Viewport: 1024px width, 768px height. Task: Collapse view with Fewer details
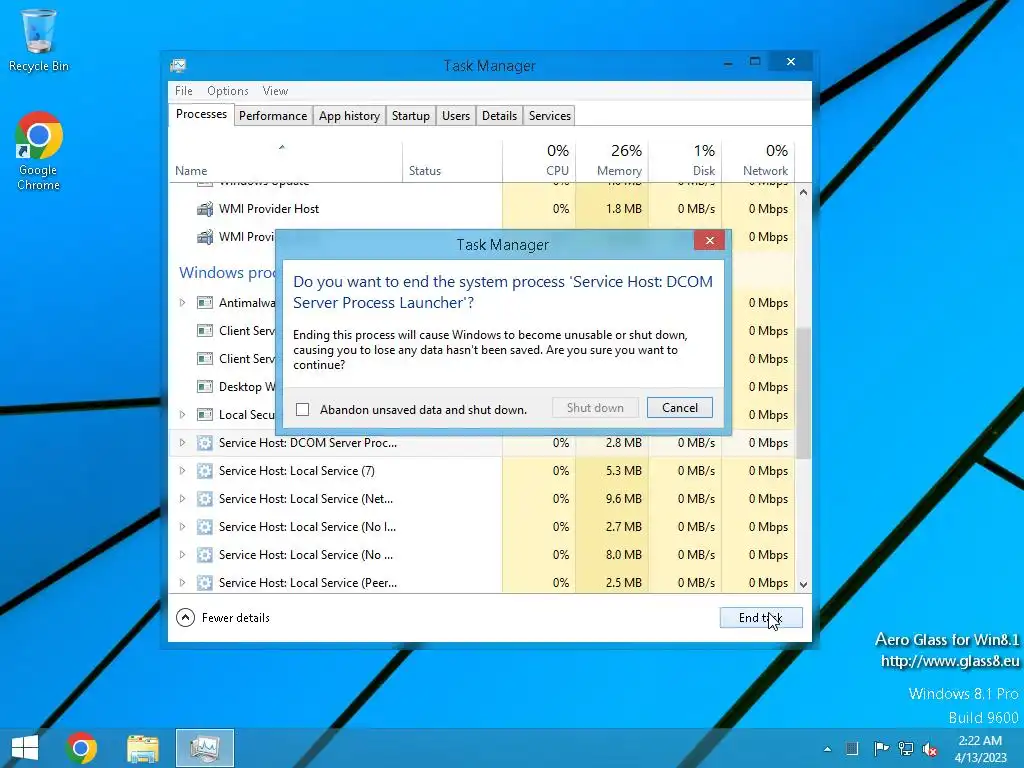pos(223,617)
